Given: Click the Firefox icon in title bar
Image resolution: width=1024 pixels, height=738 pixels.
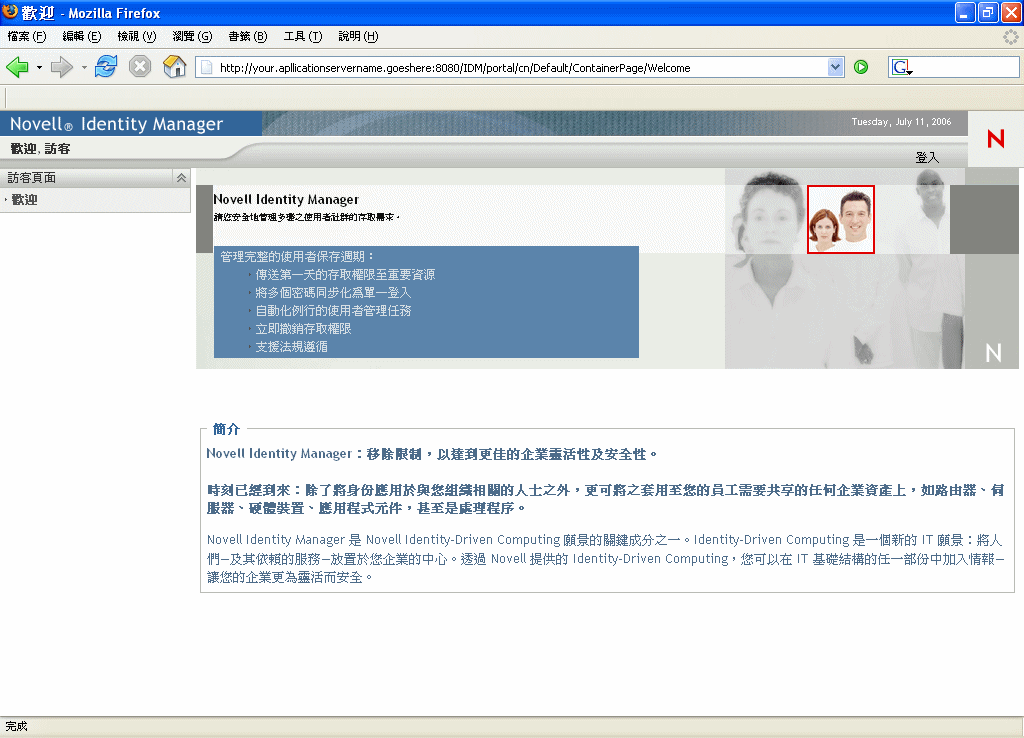Looking at the screenshot, I should pyautogui.click(x=10, y=12).
